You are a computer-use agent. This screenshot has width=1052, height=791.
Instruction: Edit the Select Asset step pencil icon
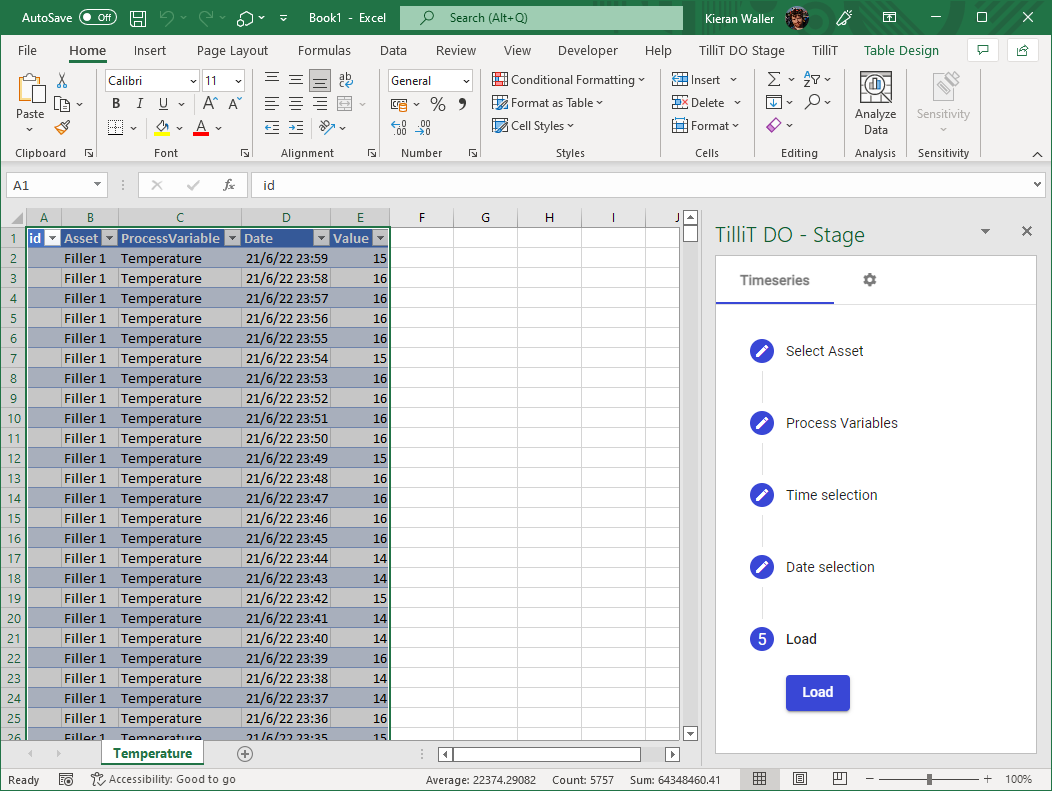(762, 351)
